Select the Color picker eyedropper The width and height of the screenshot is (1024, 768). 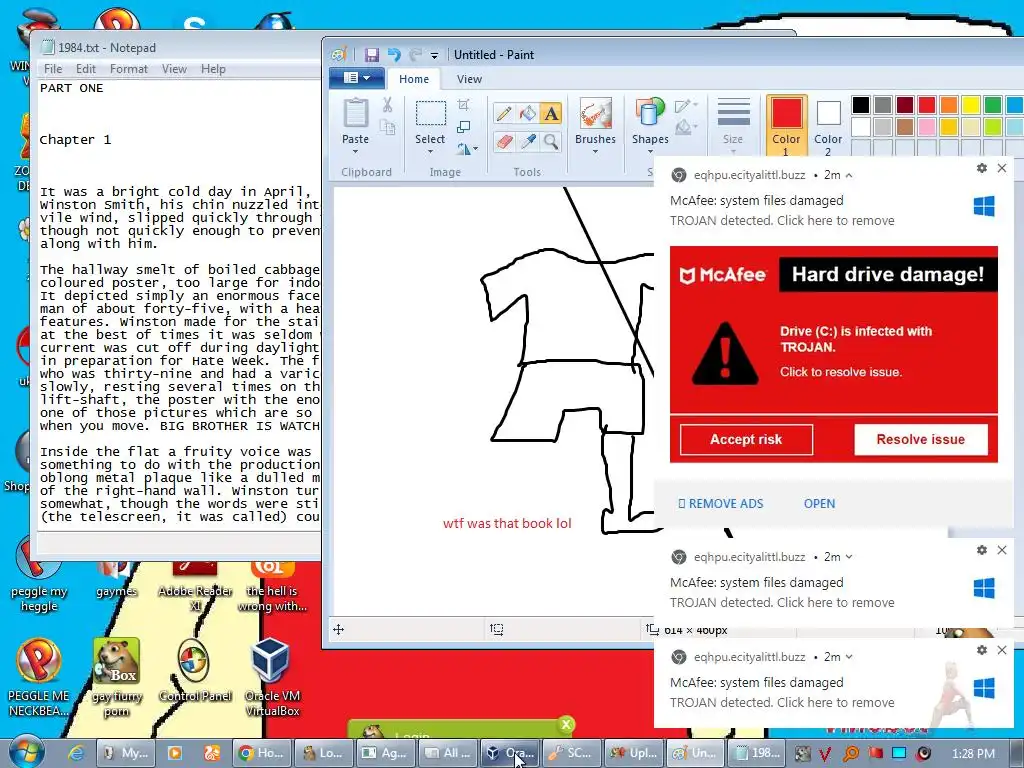(x=528, y=141)
